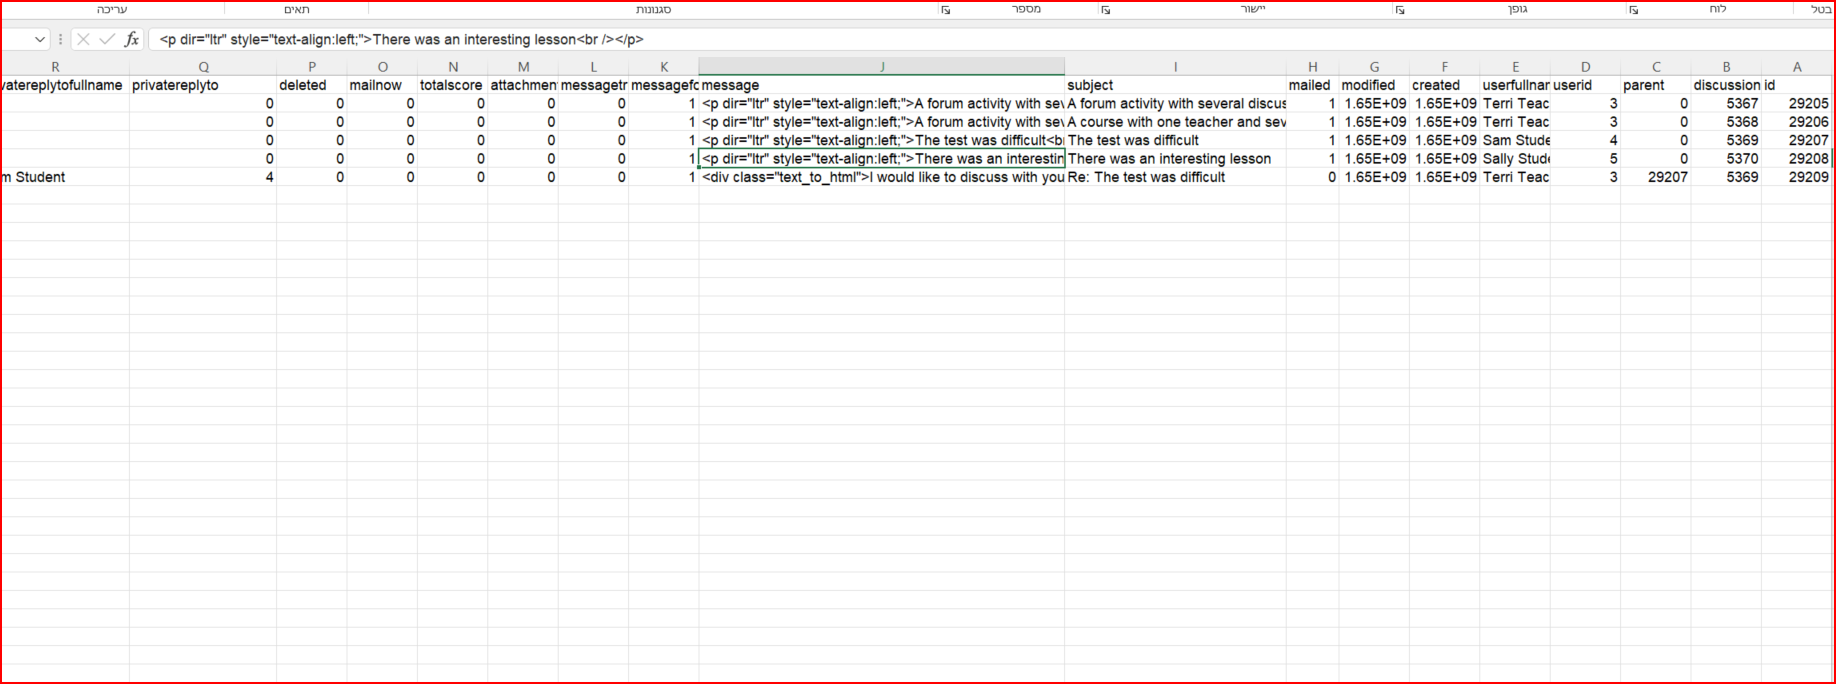Select subject 'Re: The test was difficult'
The height and width of the screenshot is (684, 1836).
1175,177
